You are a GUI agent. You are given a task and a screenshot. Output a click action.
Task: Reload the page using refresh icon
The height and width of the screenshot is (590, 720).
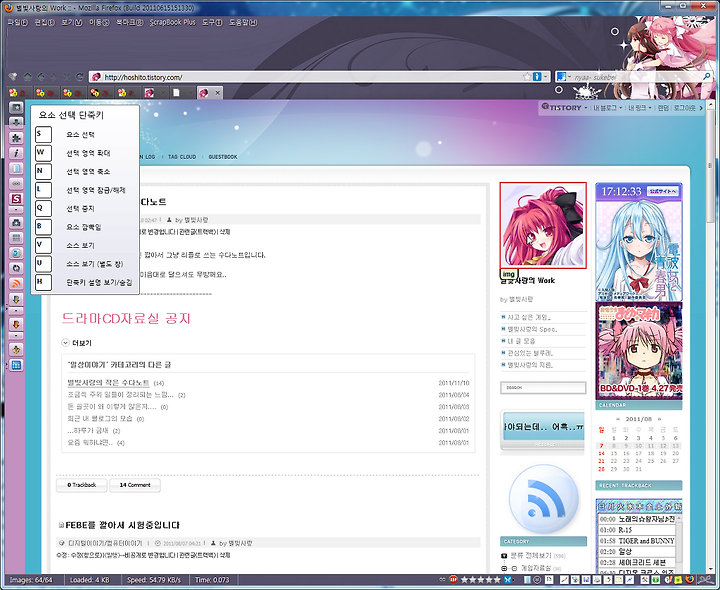tap(79, 77)
